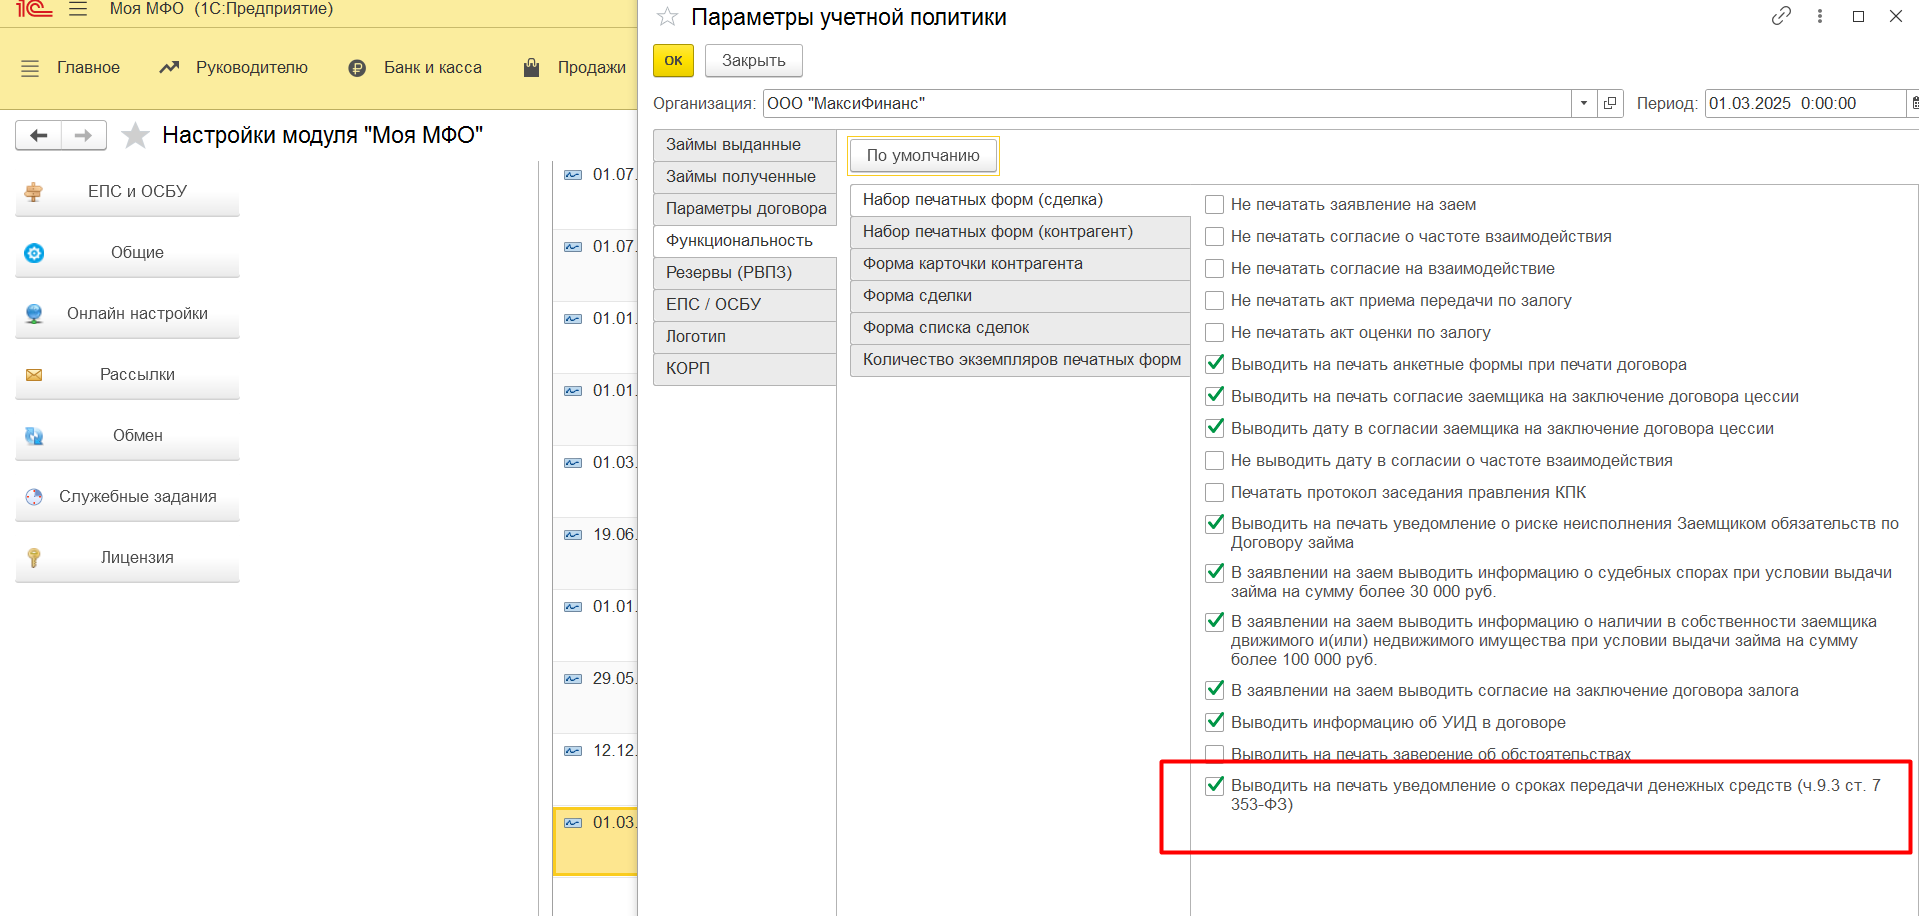Image resolution: width=1919 pixels, height=916 pixels.
Task: Open the КОРП tab
Action: pyautogui.click(x=745, y=369)
